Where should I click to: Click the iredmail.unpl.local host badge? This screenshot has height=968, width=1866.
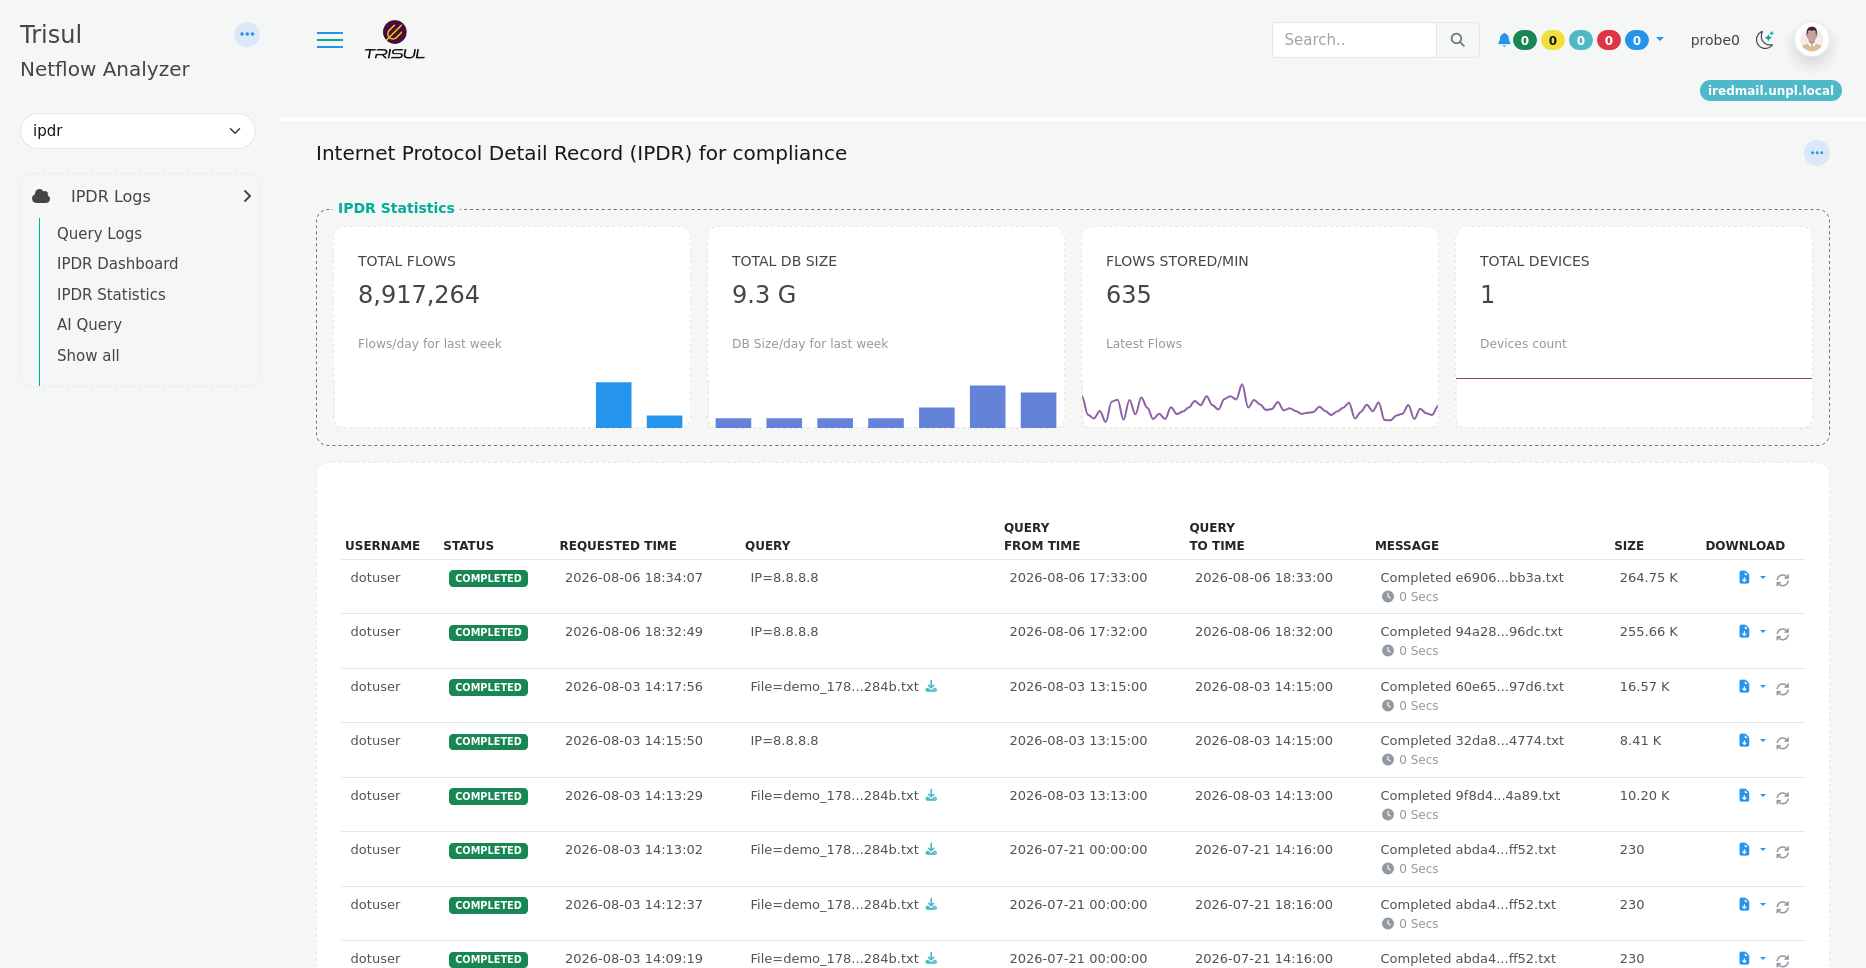tap(1770, 91)
